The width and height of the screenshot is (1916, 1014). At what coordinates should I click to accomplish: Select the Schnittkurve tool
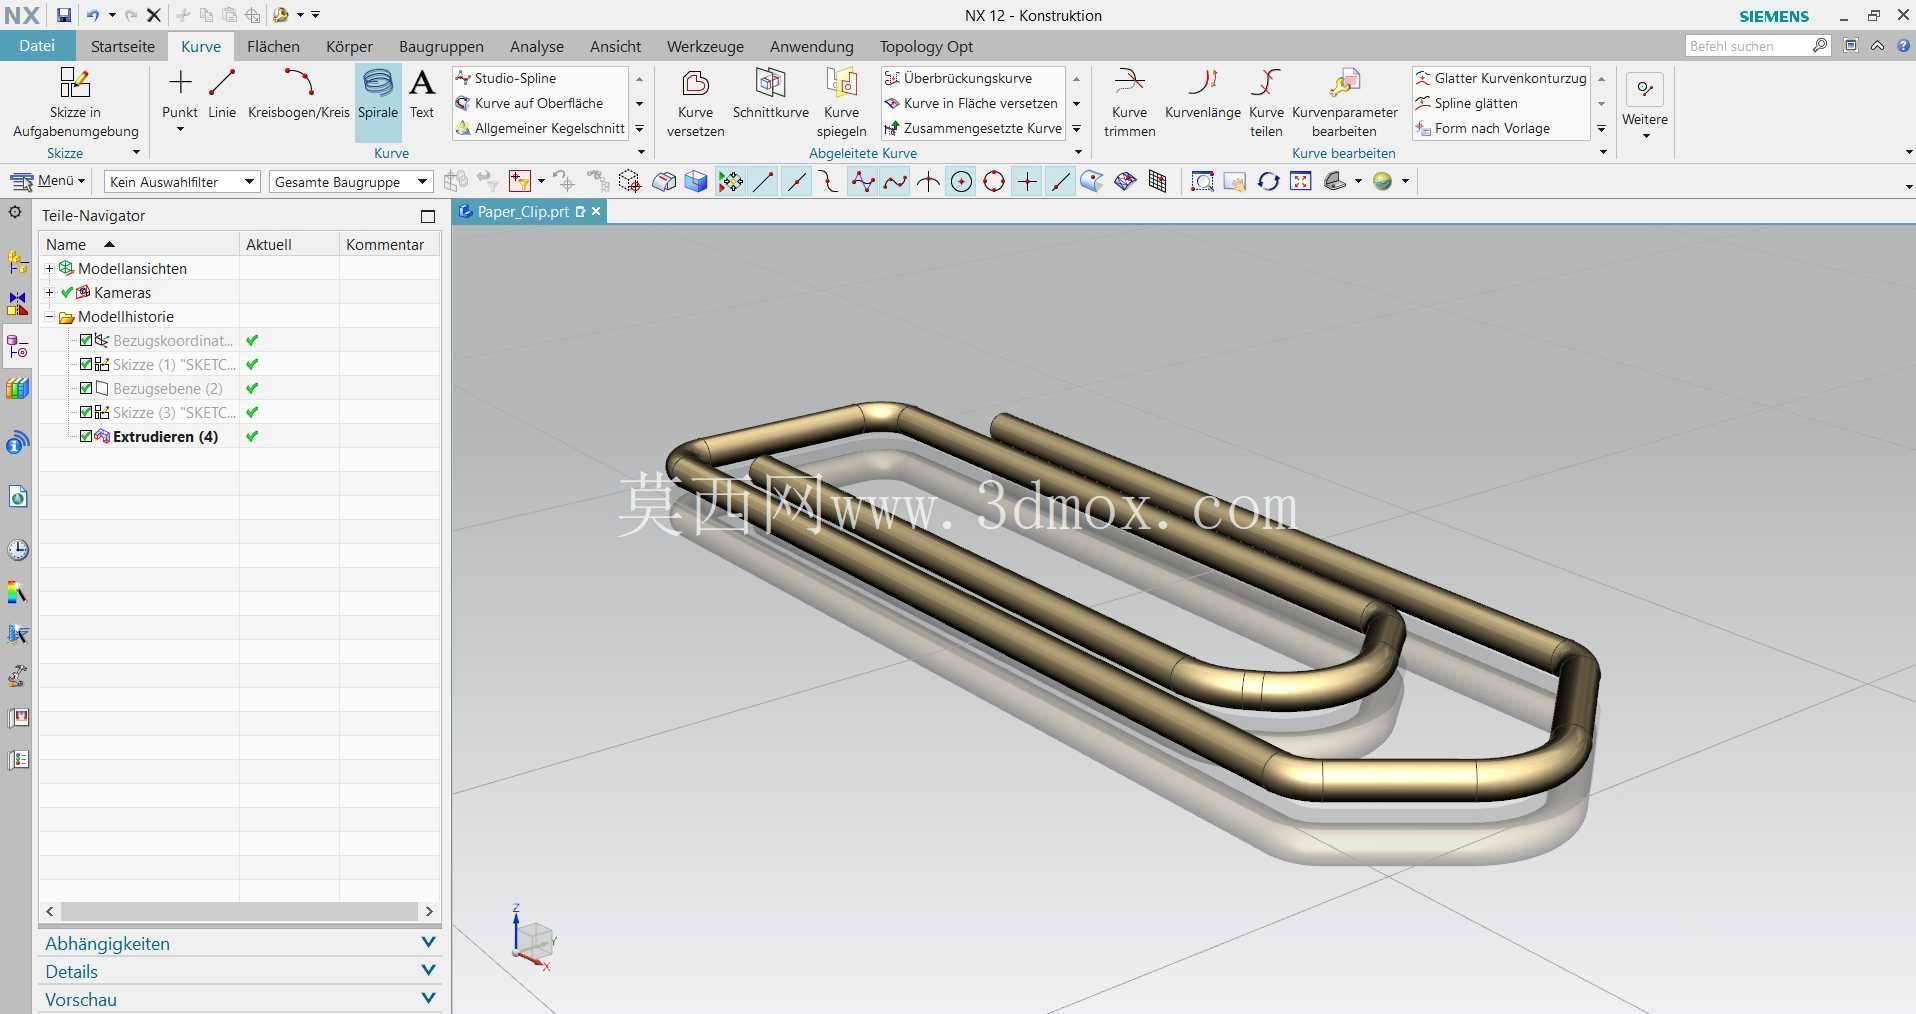click(x=770, y=96)
